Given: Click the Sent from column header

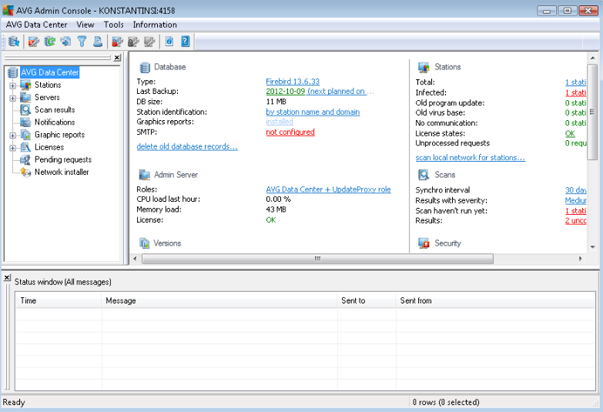Looking at the screenshot, I should (x=495, y=300).
